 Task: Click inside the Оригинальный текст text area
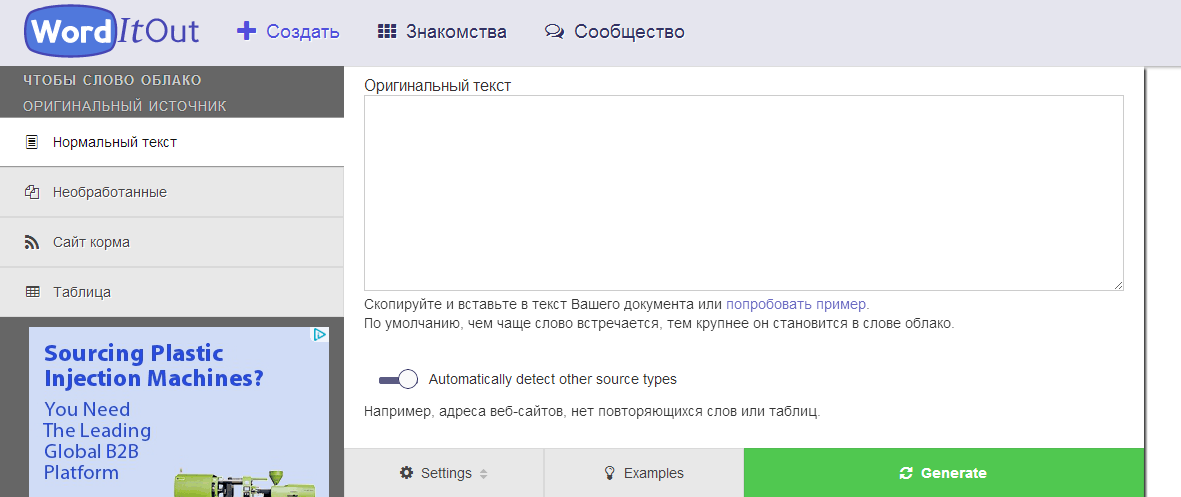tap(743, 193)
